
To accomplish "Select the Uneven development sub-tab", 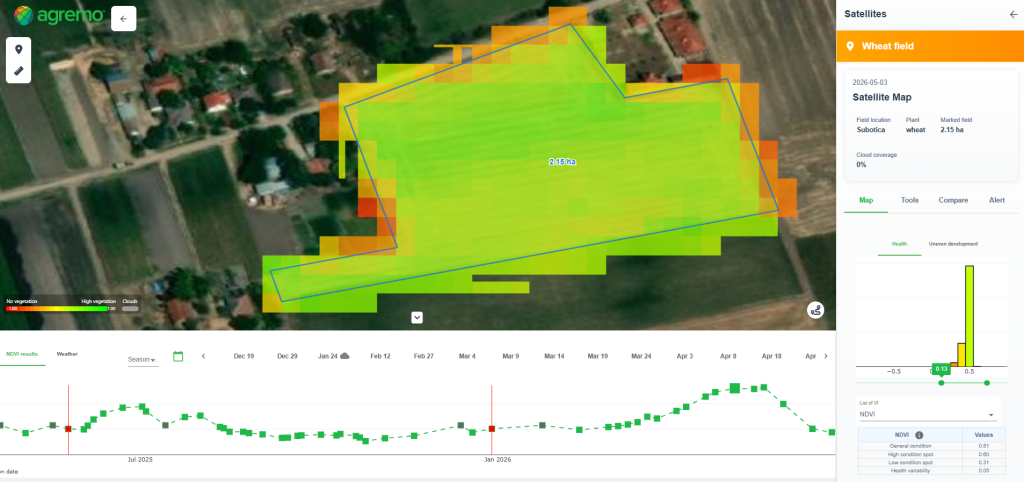I will 953,244.
